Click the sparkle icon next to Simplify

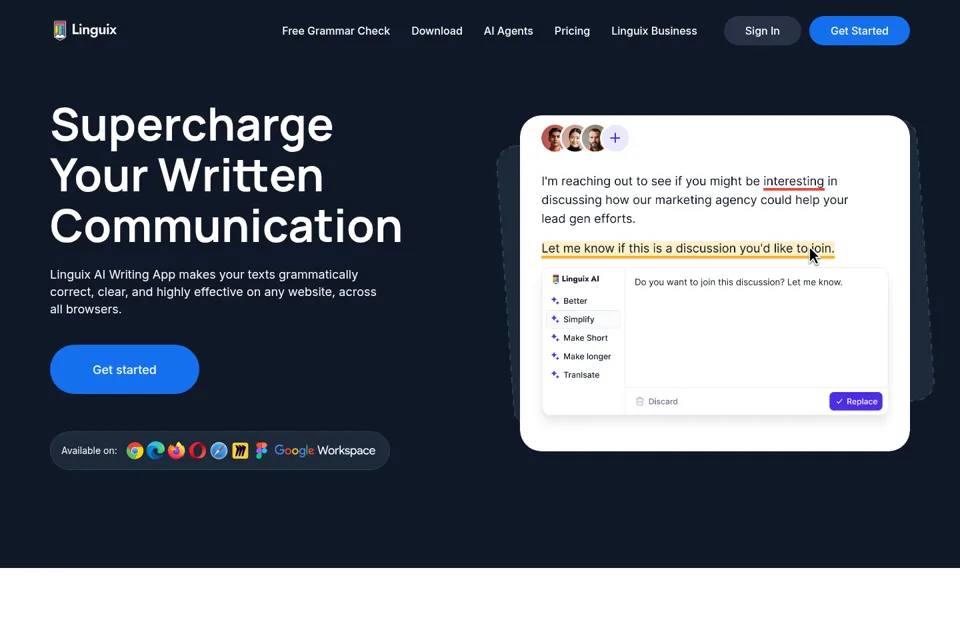[555, 319]
